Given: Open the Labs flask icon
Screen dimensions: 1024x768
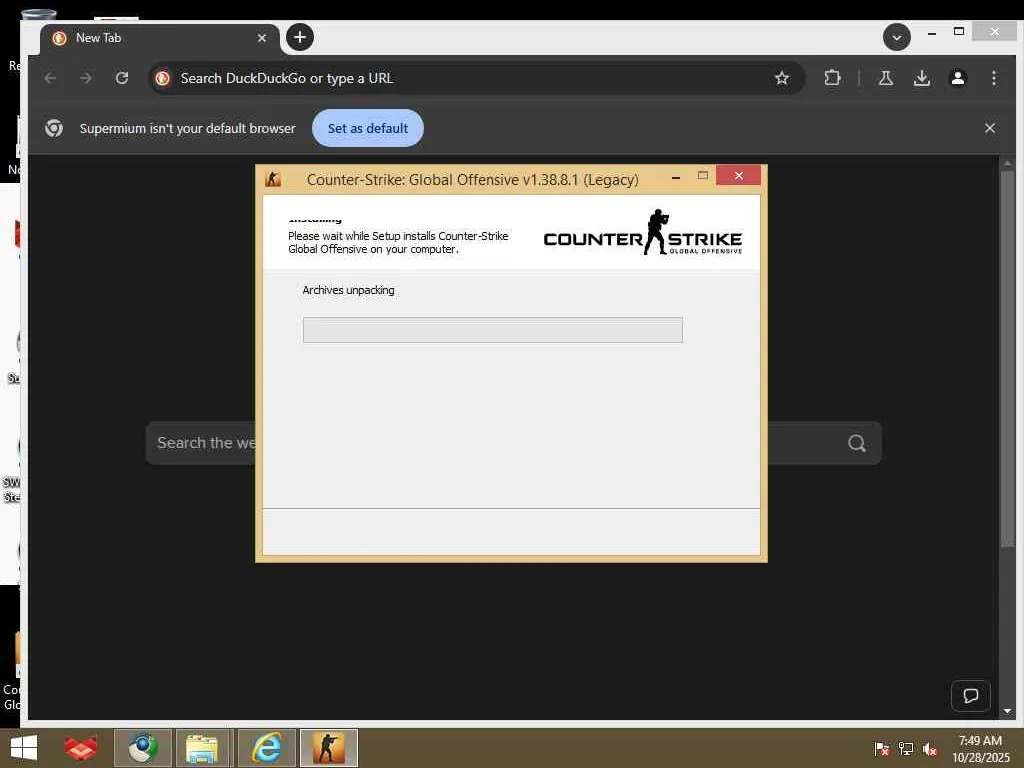Looking at the screenshot, I should [886, 78].
